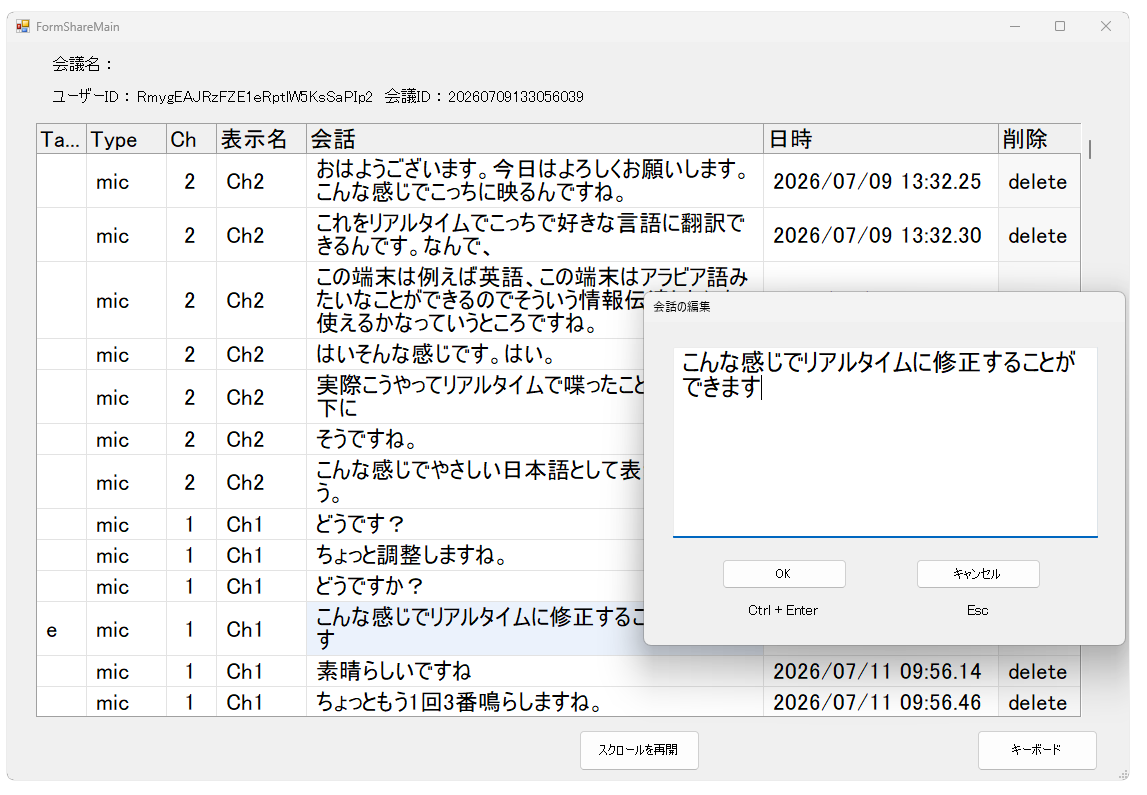The image size is (1147, 795).
Task: Delete the 09:56.46 conversation row
Action: (1038, 702)
